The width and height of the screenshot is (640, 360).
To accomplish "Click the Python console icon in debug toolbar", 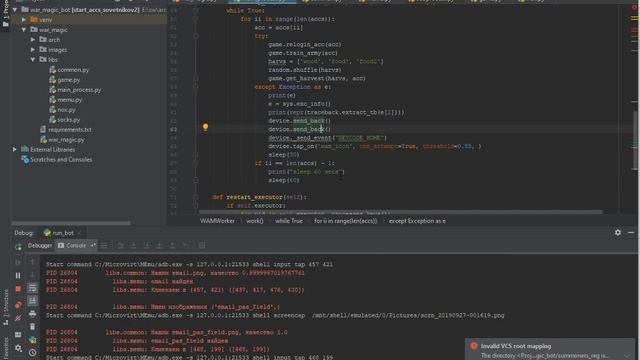I will [x=33, y=340].
